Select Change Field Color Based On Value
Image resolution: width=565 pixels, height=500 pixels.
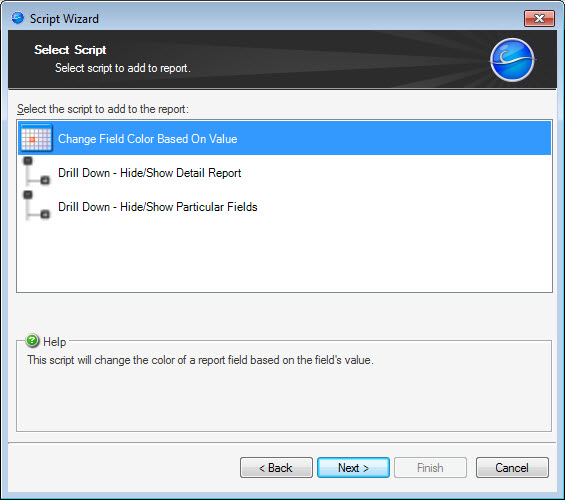tap(284, 138)
